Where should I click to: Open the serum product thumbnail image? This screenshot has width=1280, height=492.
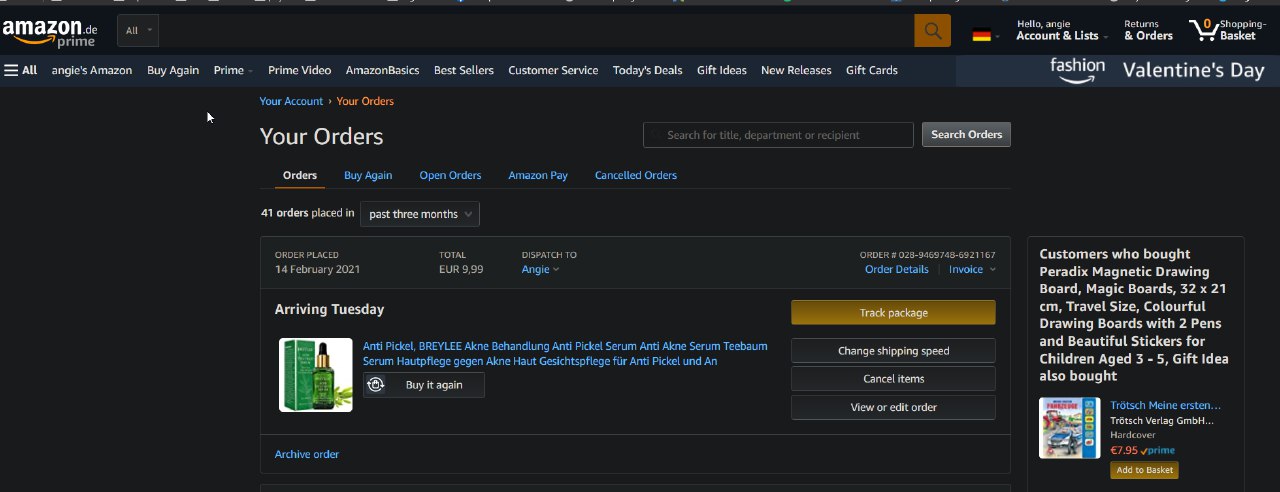click(316, 375)
